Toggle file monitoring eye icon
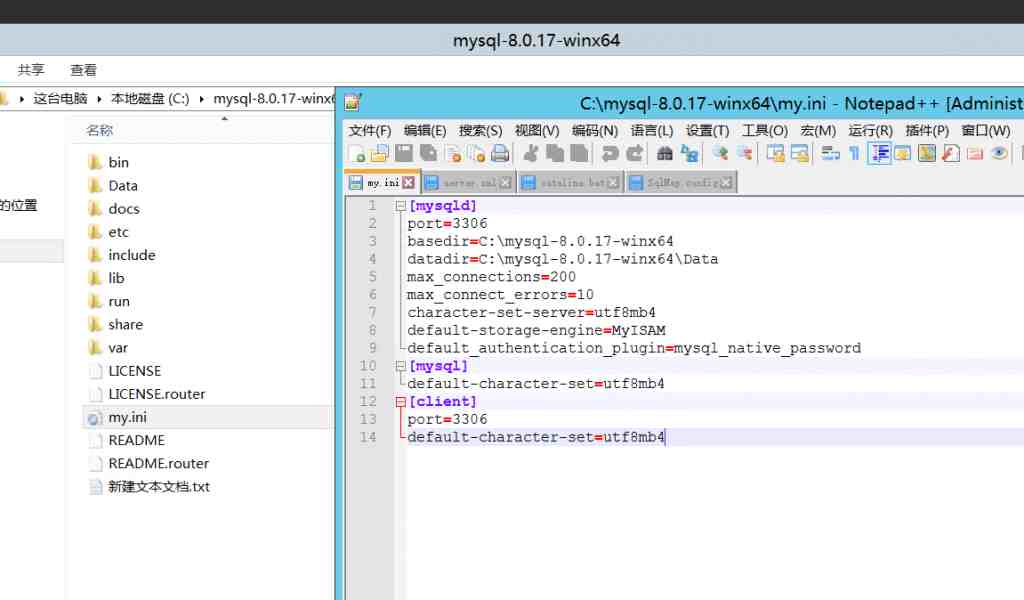 (x=999, y=153)
